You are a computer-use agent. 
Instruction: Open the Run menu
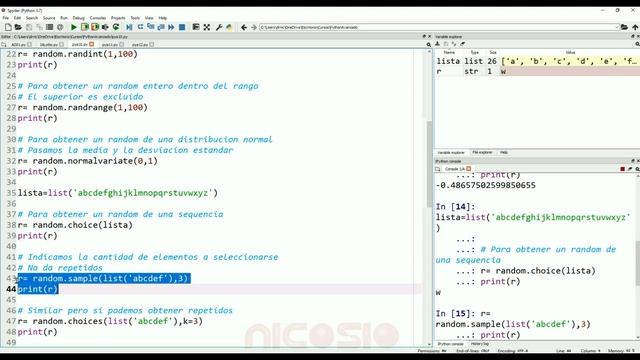point(64,18)
